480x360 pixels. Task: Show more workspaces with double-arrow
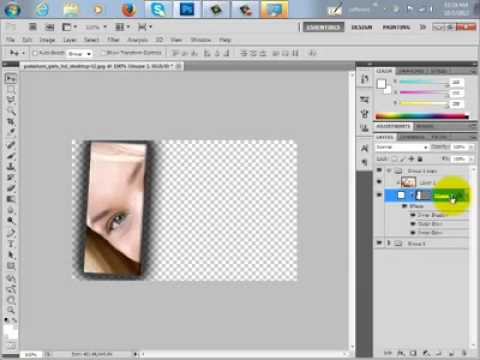coord(423,27)
